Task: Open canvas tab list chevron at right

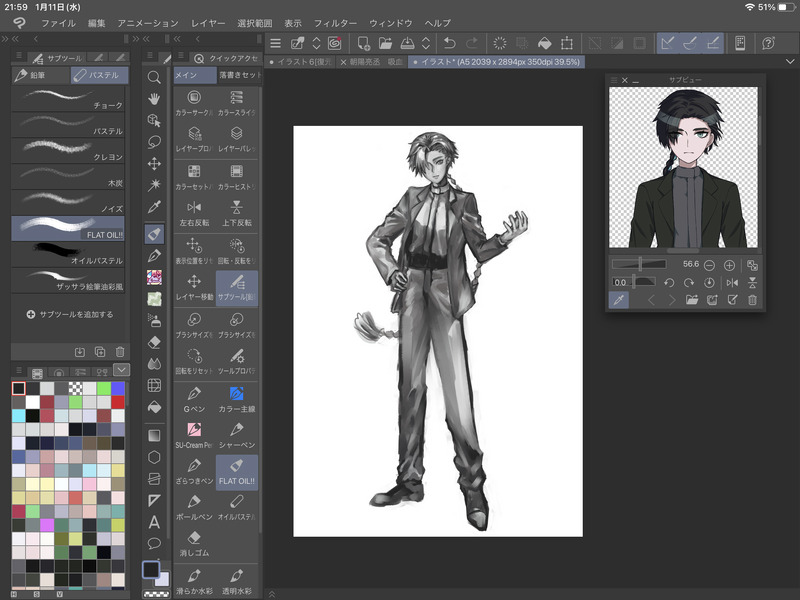Action: click(790, 62)
